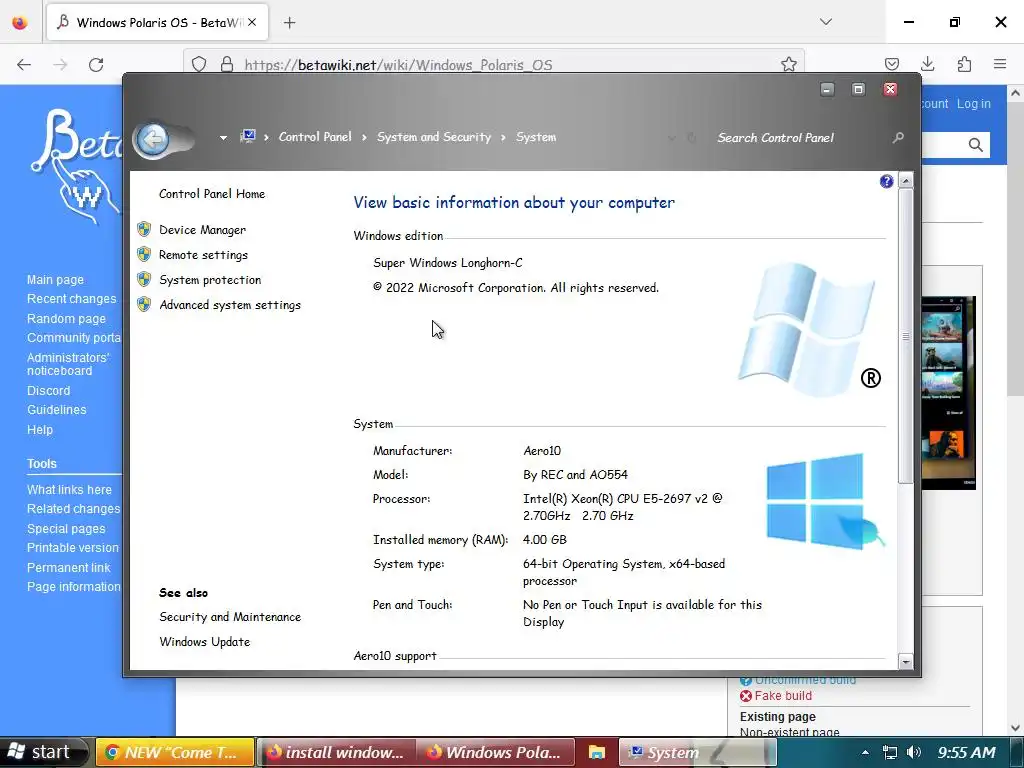Viewport: 1024px width, 768px height.
Task: Open Guidelines link in BetaWiki sidebar
Action: pyautogui.click(x=56, y=410)
